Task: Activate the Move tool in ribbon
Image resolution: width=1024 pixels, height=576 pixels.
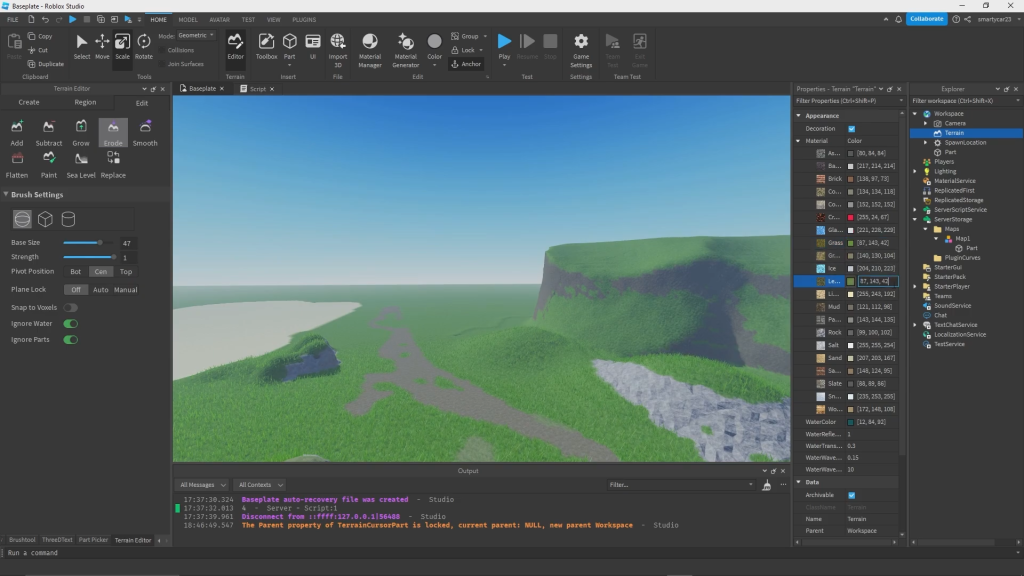Action: pyautogui.click(x=102, y=46)
